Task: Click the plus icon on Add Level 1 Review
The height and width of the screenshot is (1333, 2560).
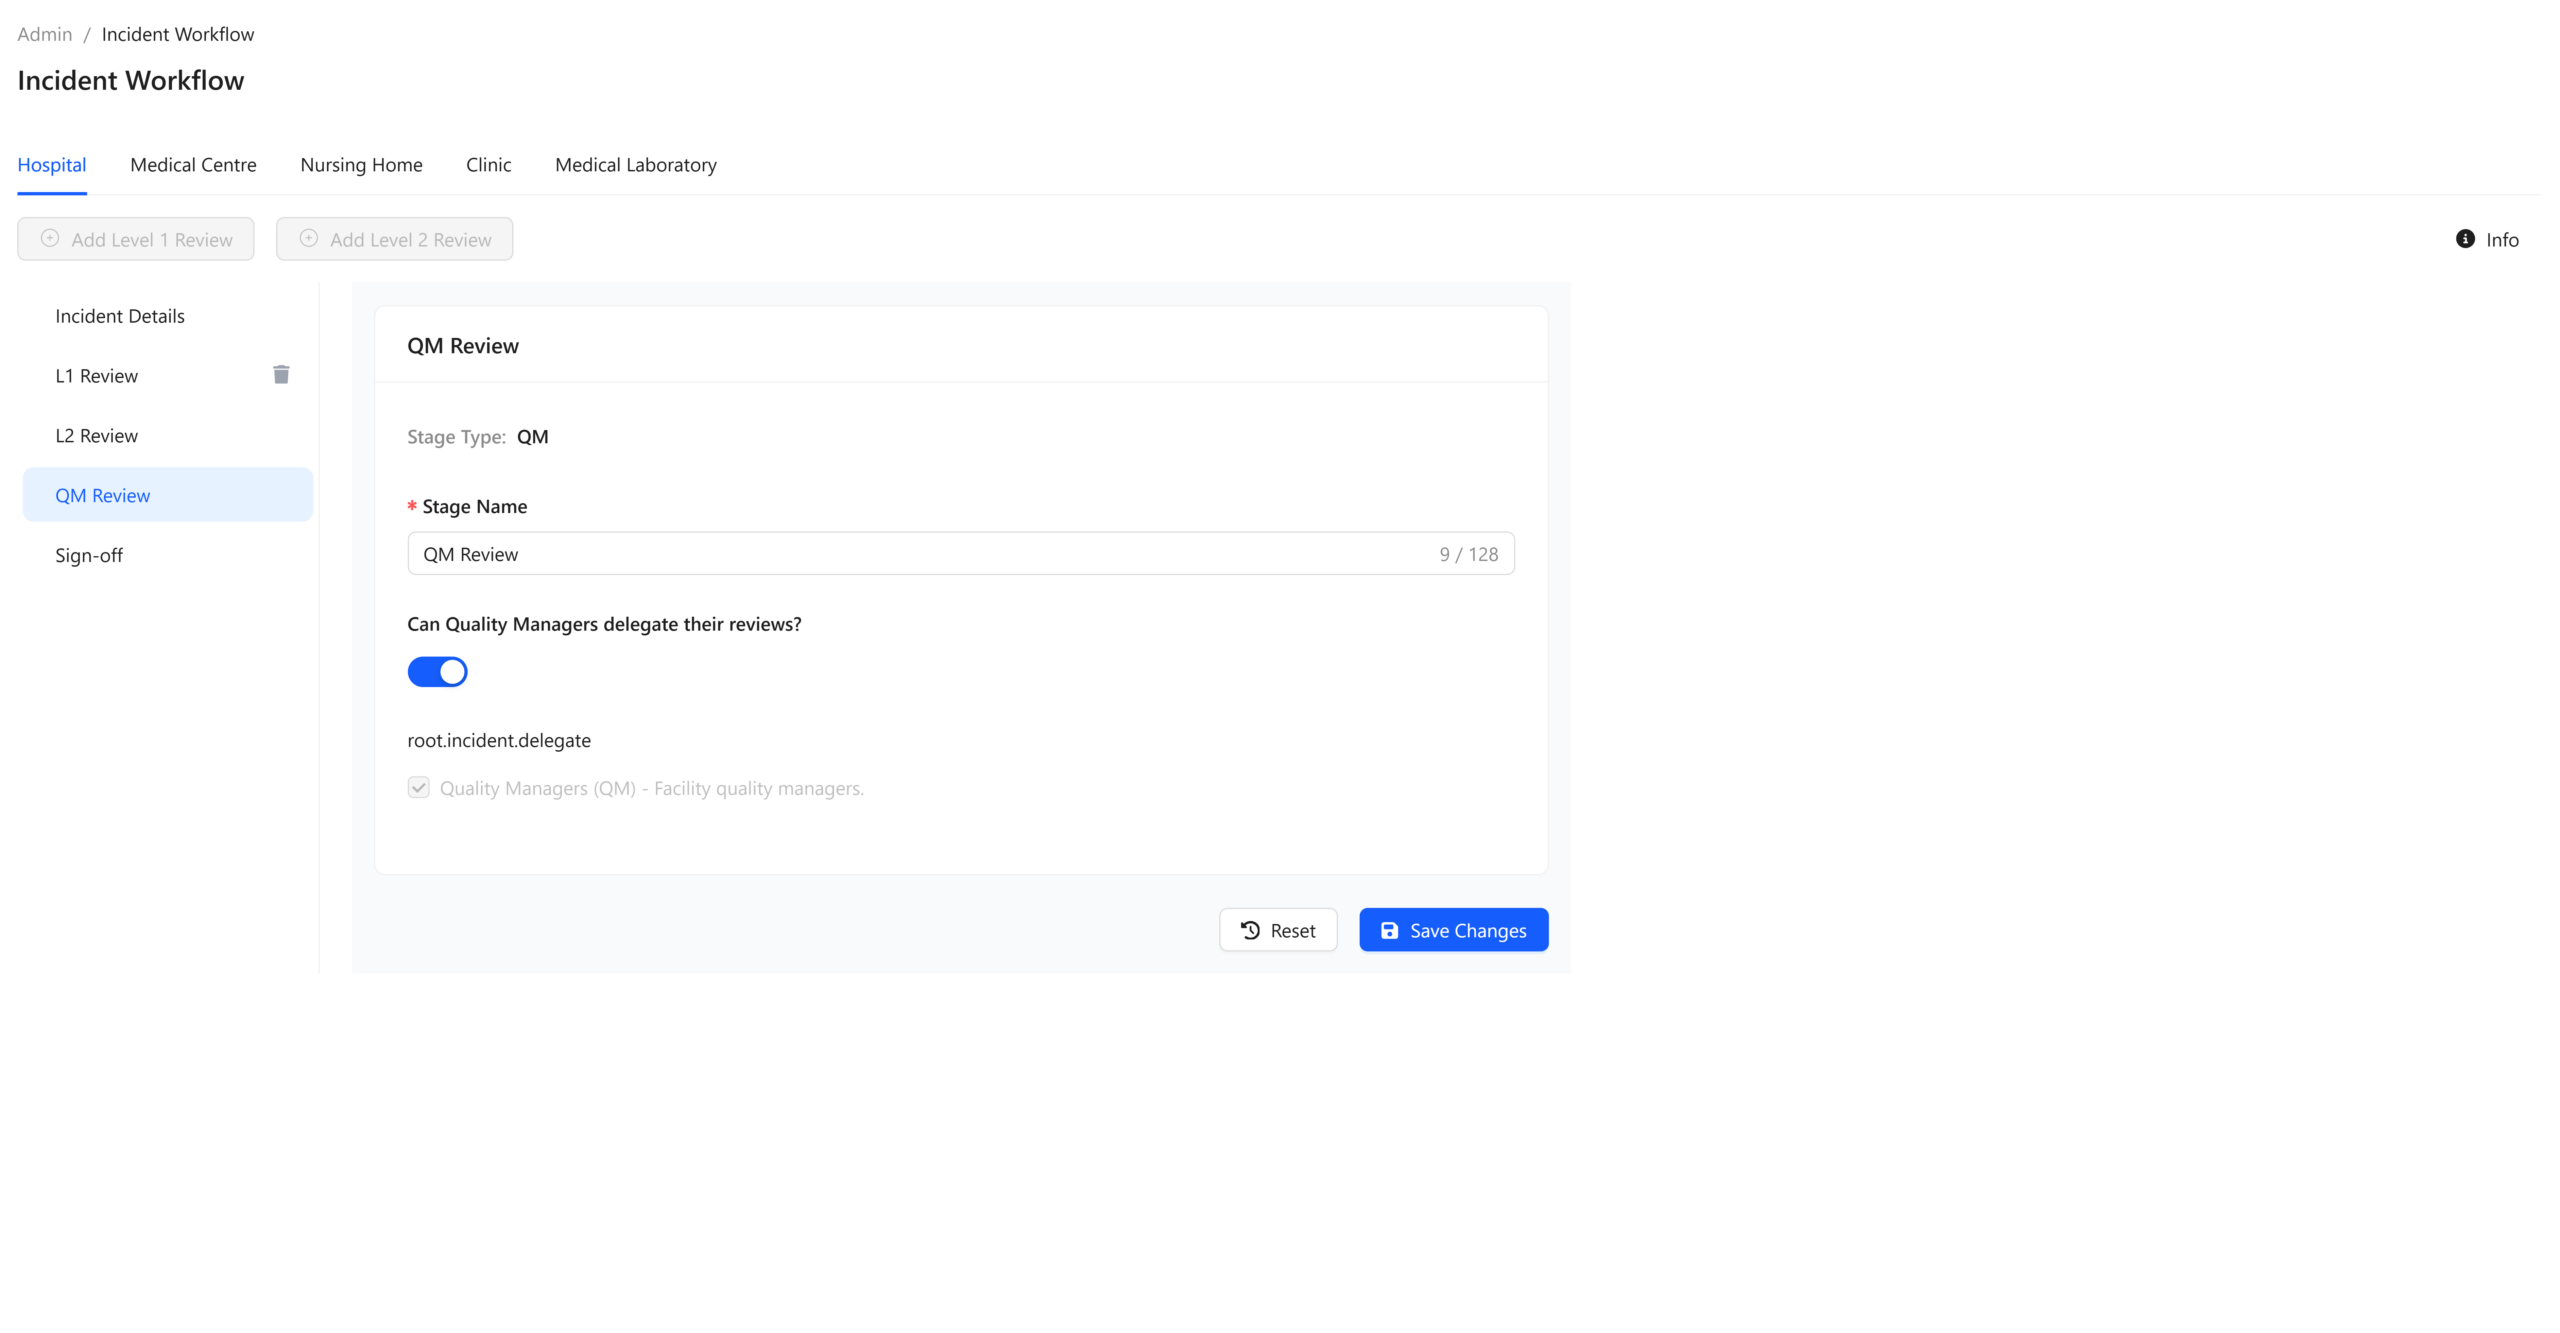Action: pos(50,239)
